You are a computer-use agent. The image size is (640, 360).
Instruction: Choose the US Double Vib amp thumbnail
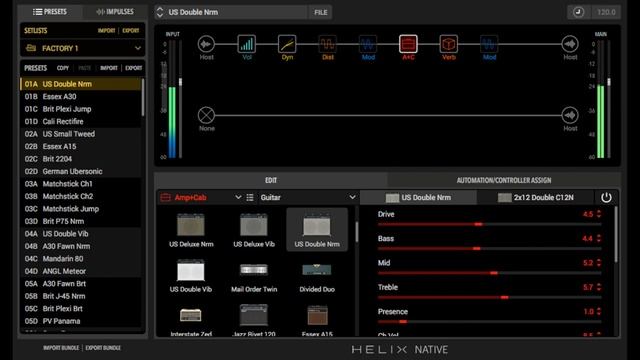(191, 276)
